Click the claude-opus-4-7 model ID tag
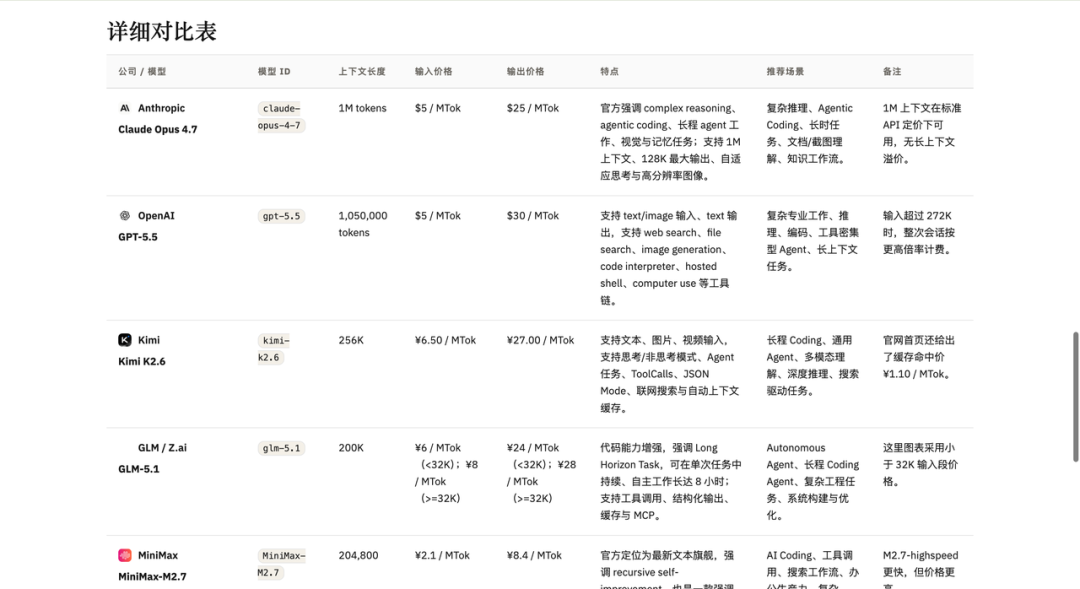 point(281,117)
